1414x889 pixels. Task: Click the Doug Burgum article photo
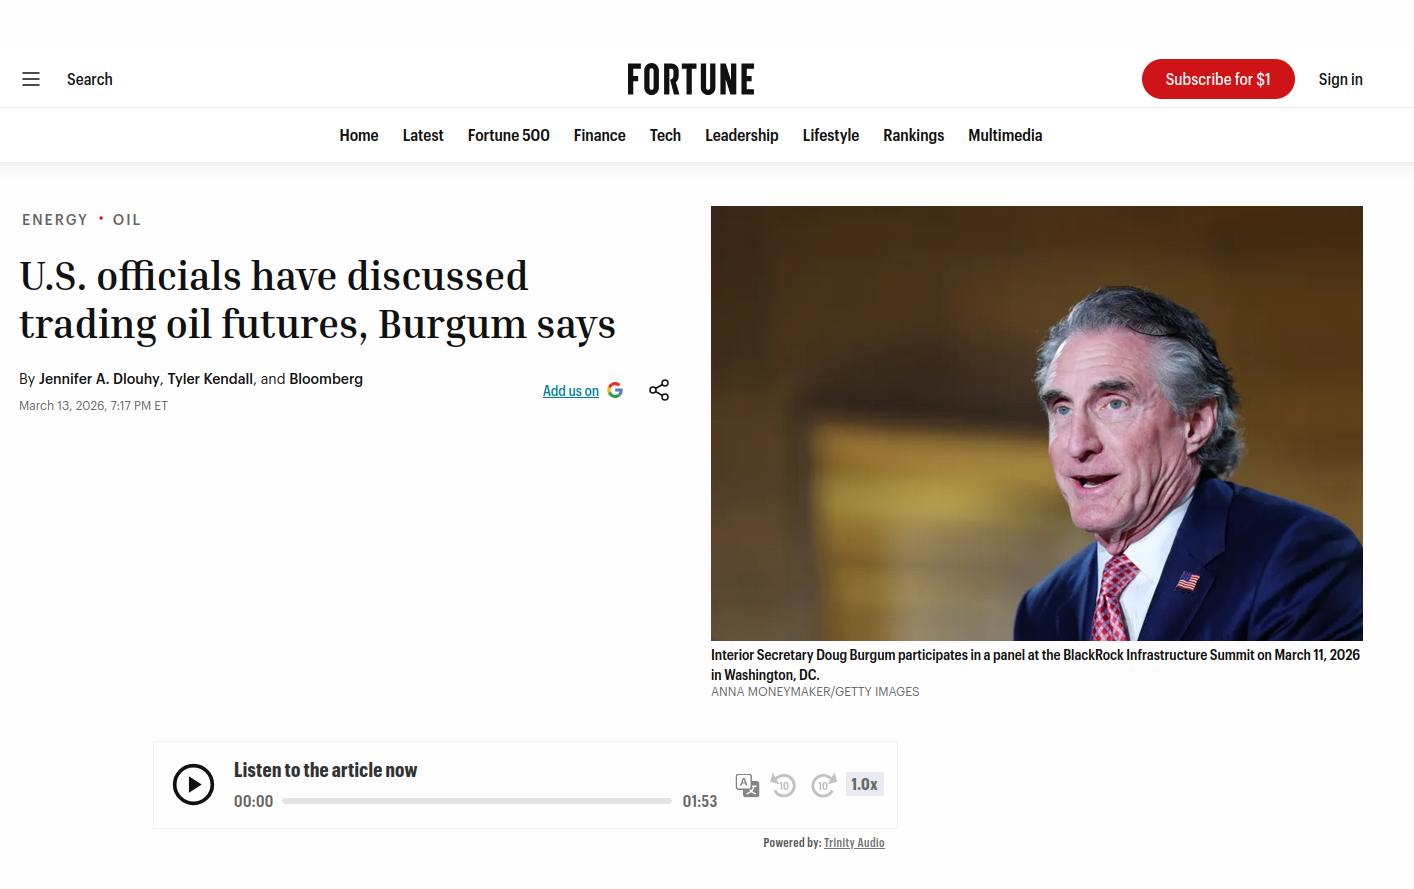pyautogui.click(x=1037, y=423)
